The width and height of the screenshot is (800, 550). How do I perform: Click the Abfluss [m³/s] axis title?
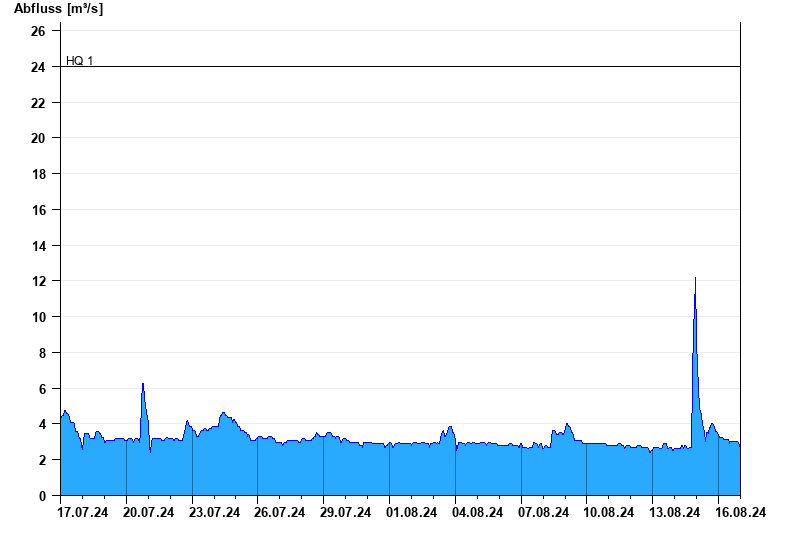pyautogui.click(x=58, y=9)
